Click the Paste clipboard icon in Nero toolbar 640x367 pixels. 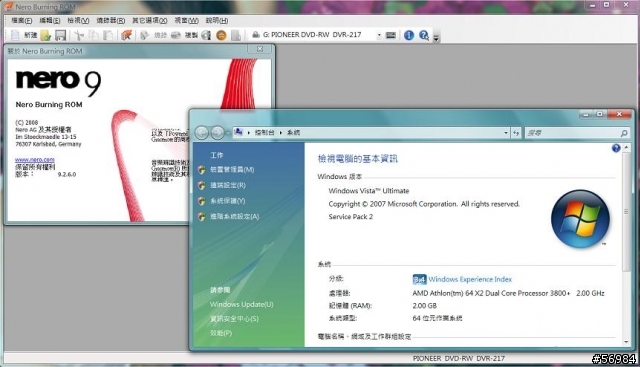coord(108,36)
